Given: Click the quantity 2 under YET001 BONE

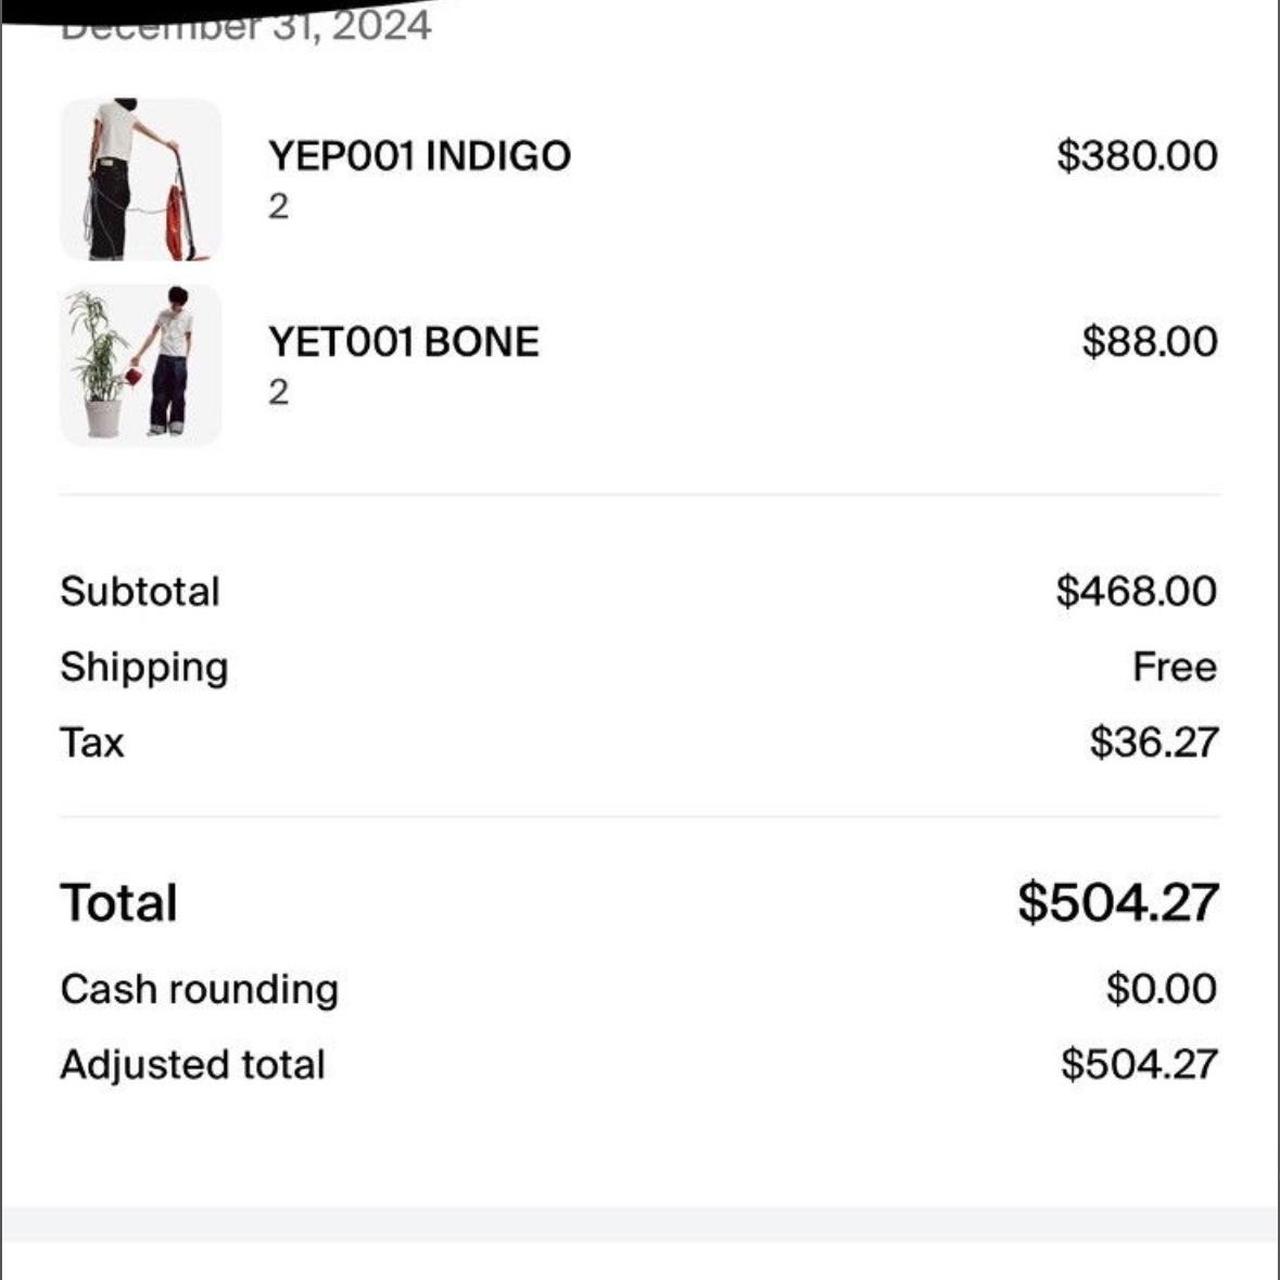Looking at the screenshot, I should point(278,392).
